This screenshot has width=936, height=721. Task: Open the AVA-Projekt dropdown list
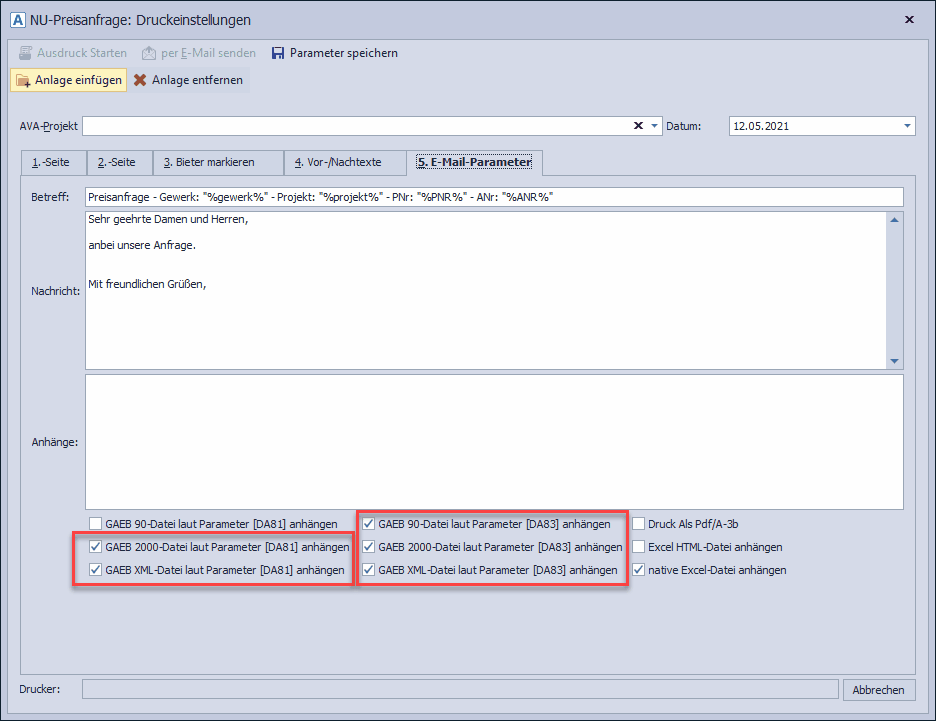655,126
